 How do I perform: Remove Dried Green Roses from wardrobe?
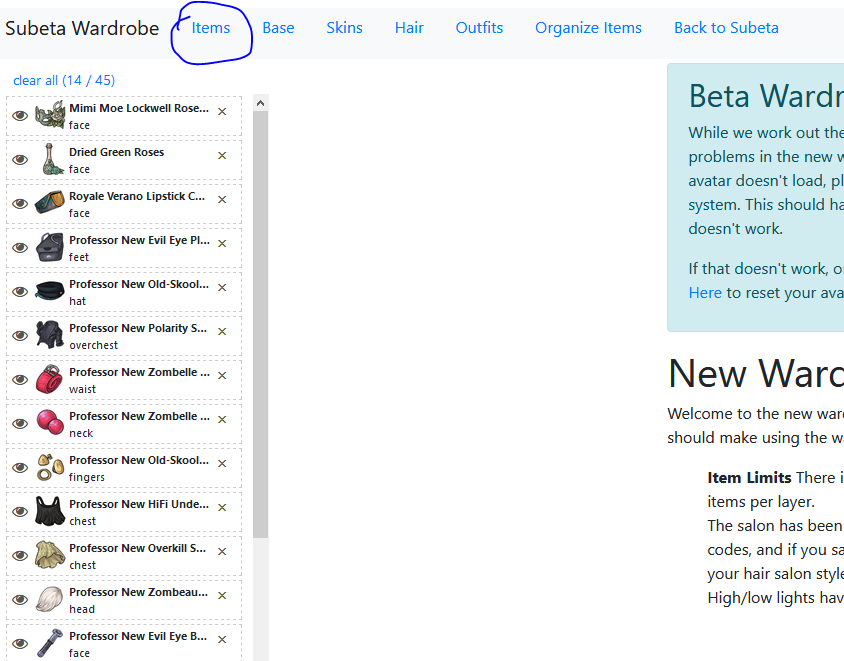point(222,156)
